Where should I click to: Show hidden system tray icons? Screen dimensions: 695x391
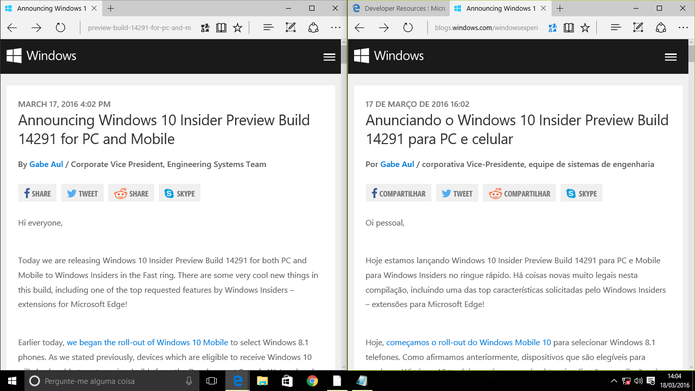[x=614, y=381]
